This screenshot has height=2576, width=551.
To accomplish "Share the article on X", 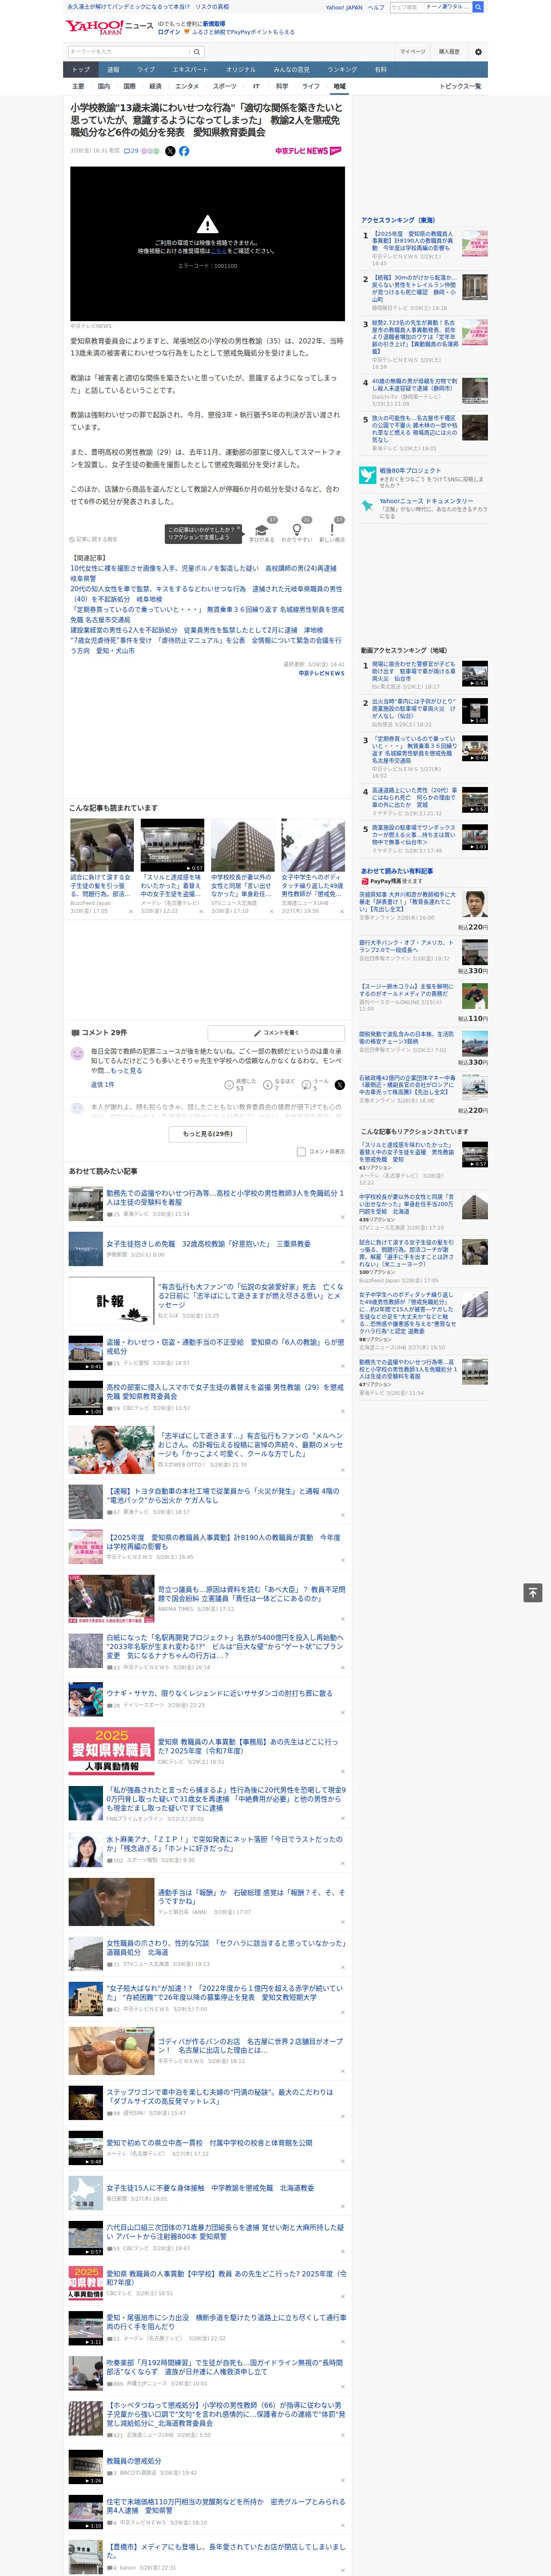I will point(170,151).
